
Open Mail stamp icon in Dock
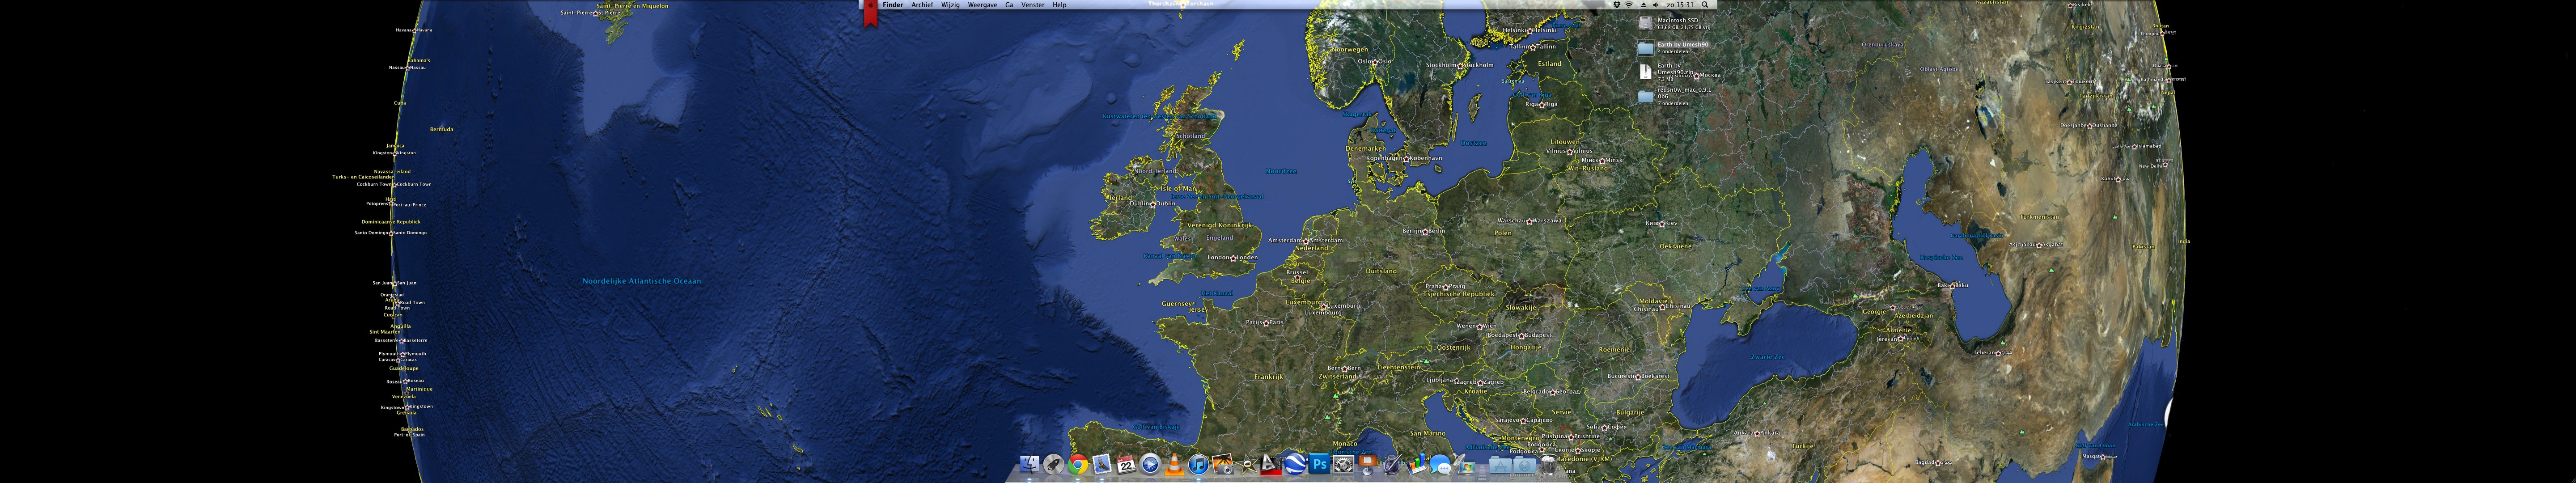1102,465
